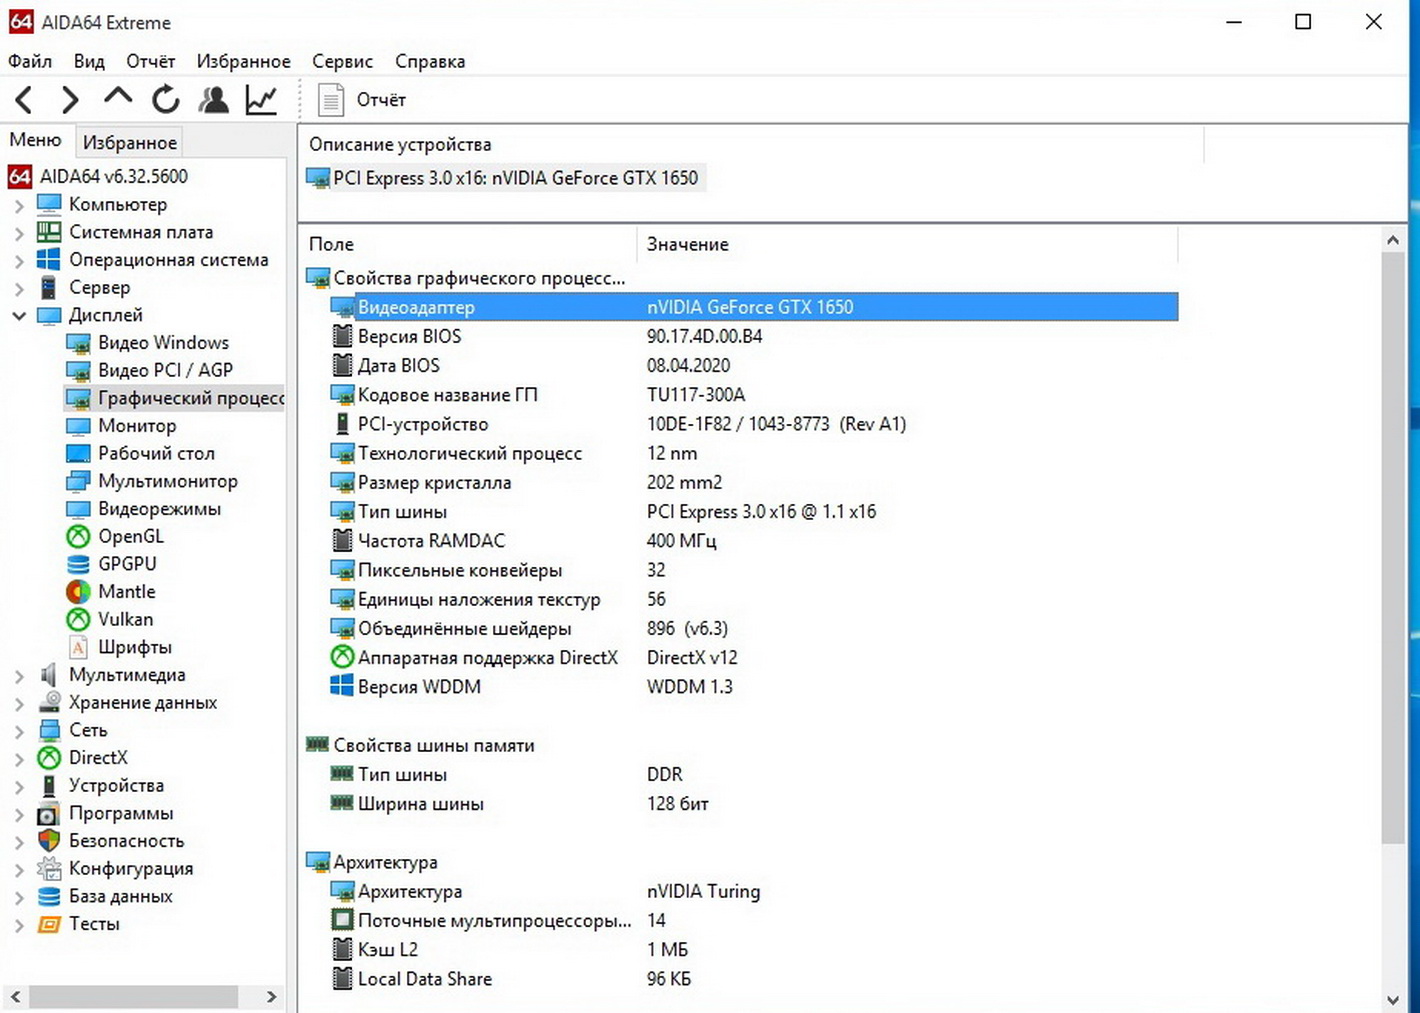
Task: Expand the Сервер tree node
Action: tap(19, 288)
